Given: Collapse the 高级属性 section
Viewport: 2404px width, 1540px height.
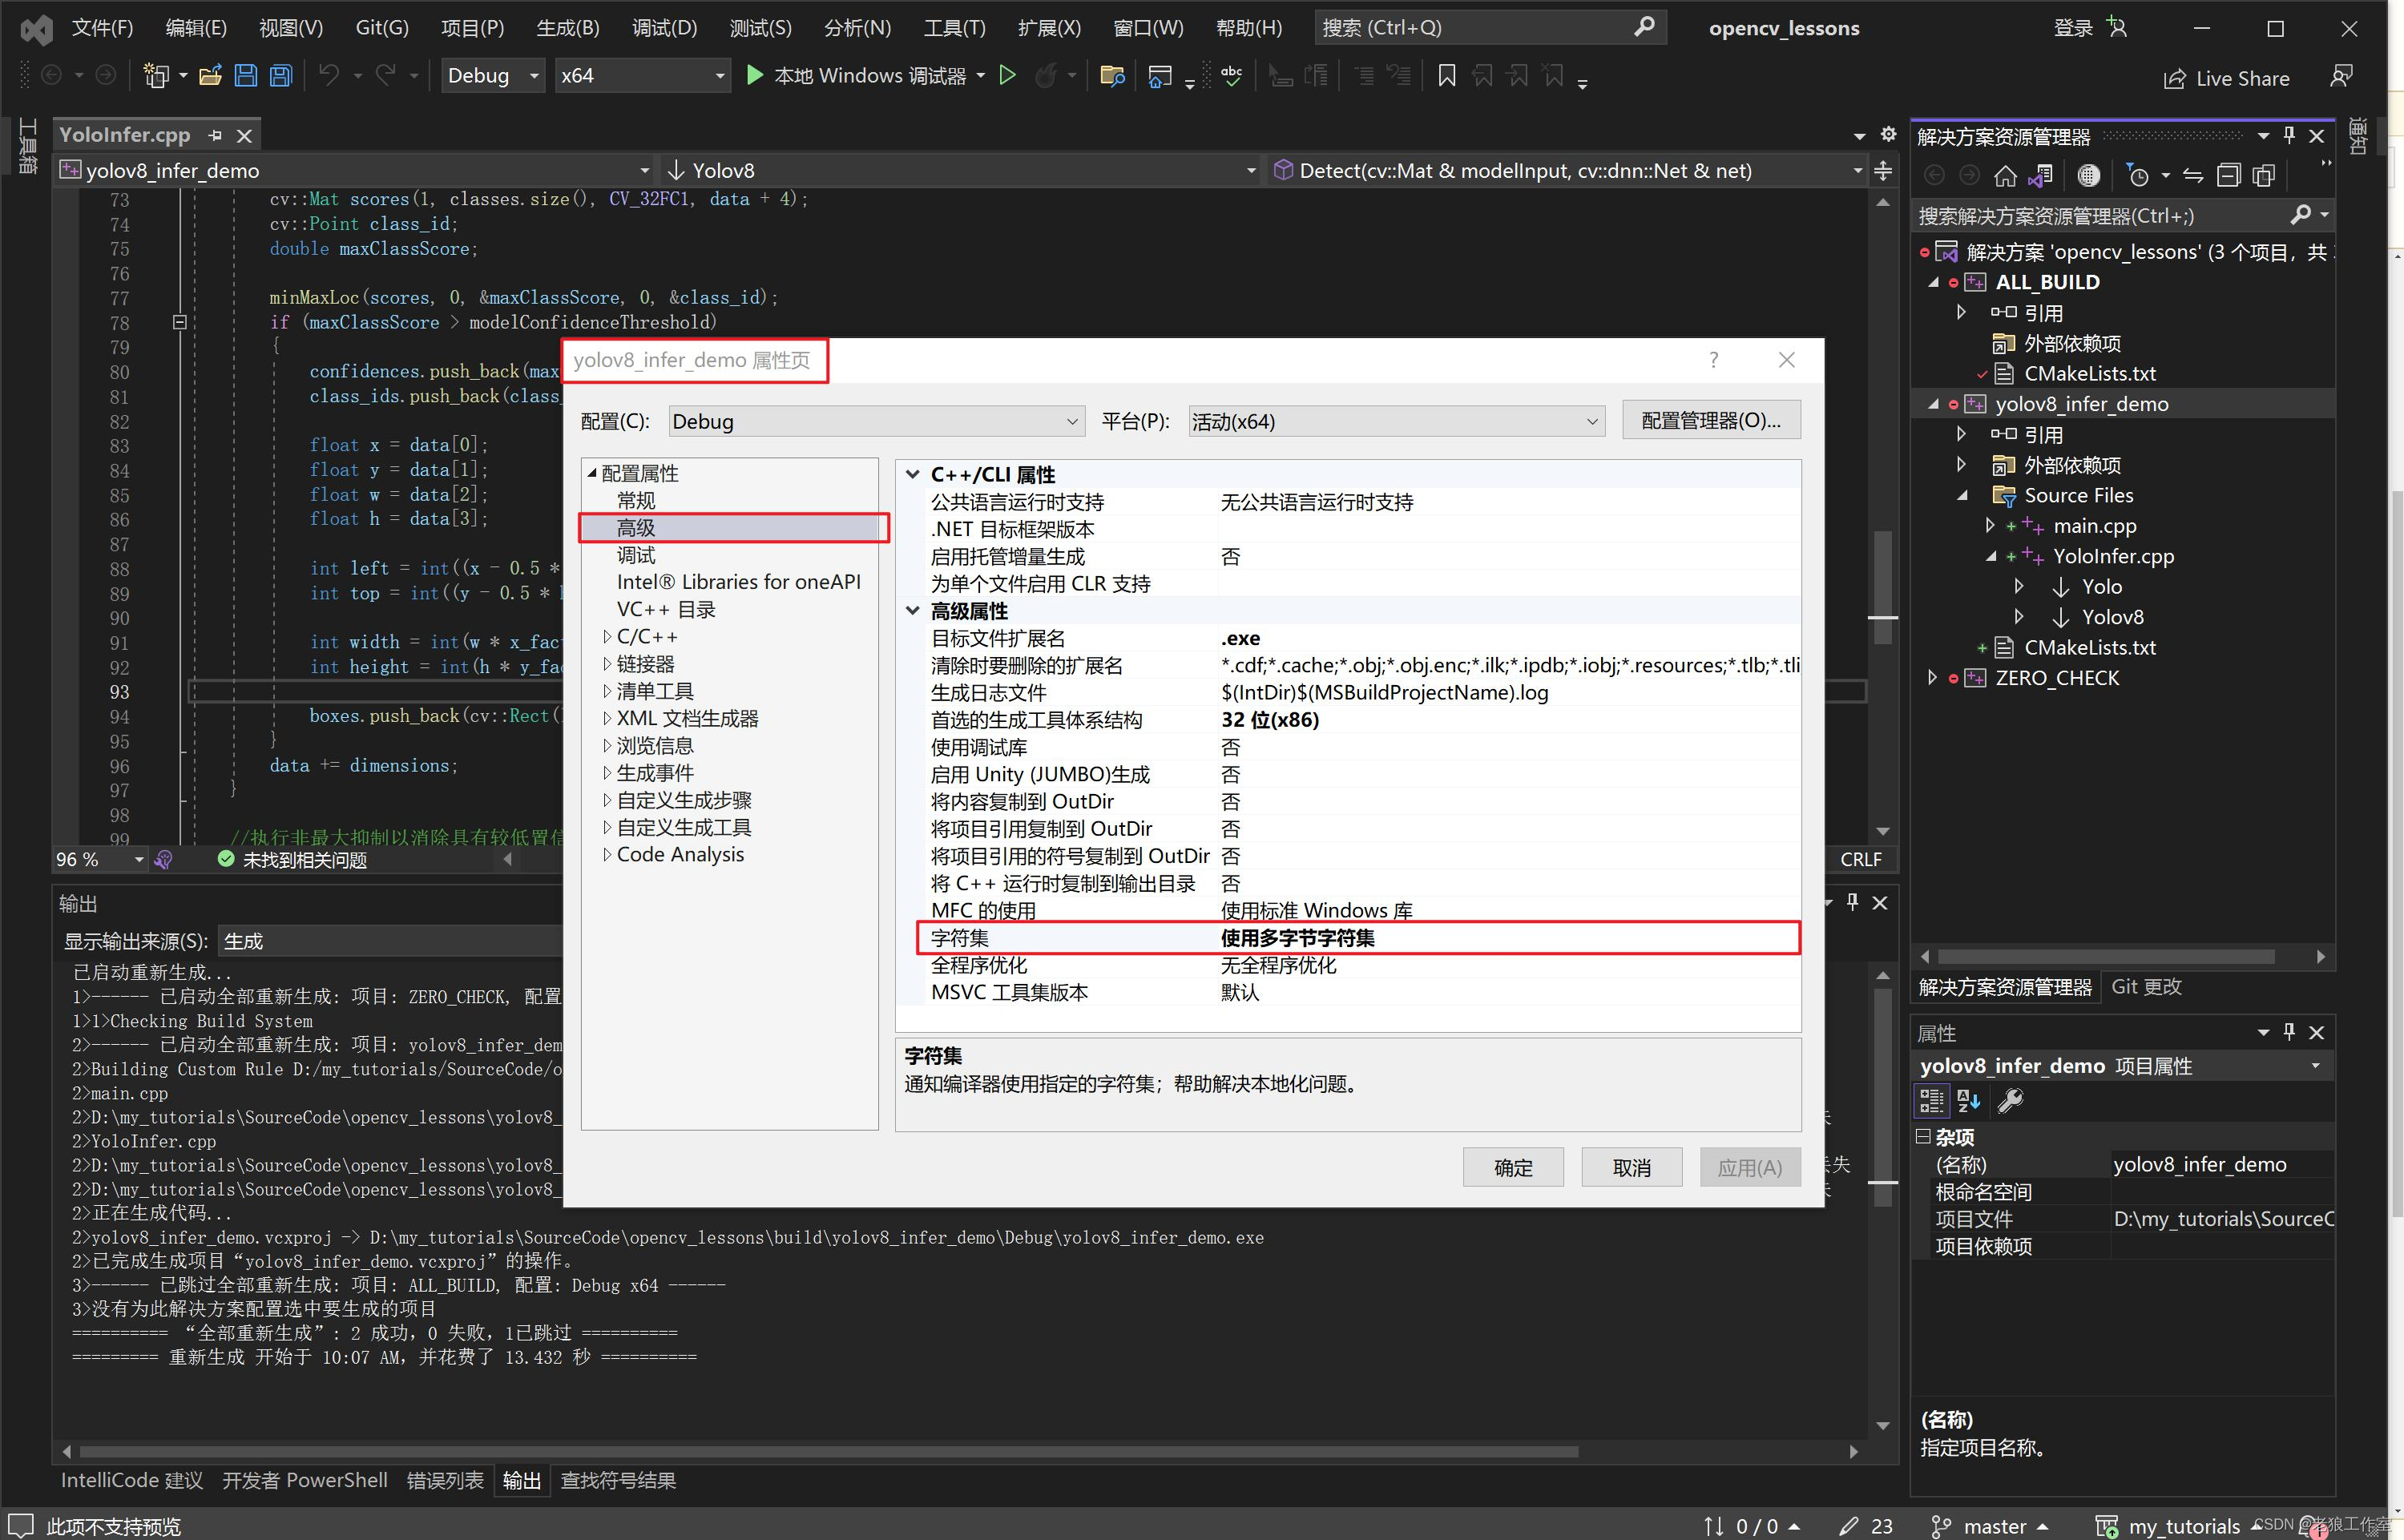Looking at the screenshot, I should click(x=912, y=611).
